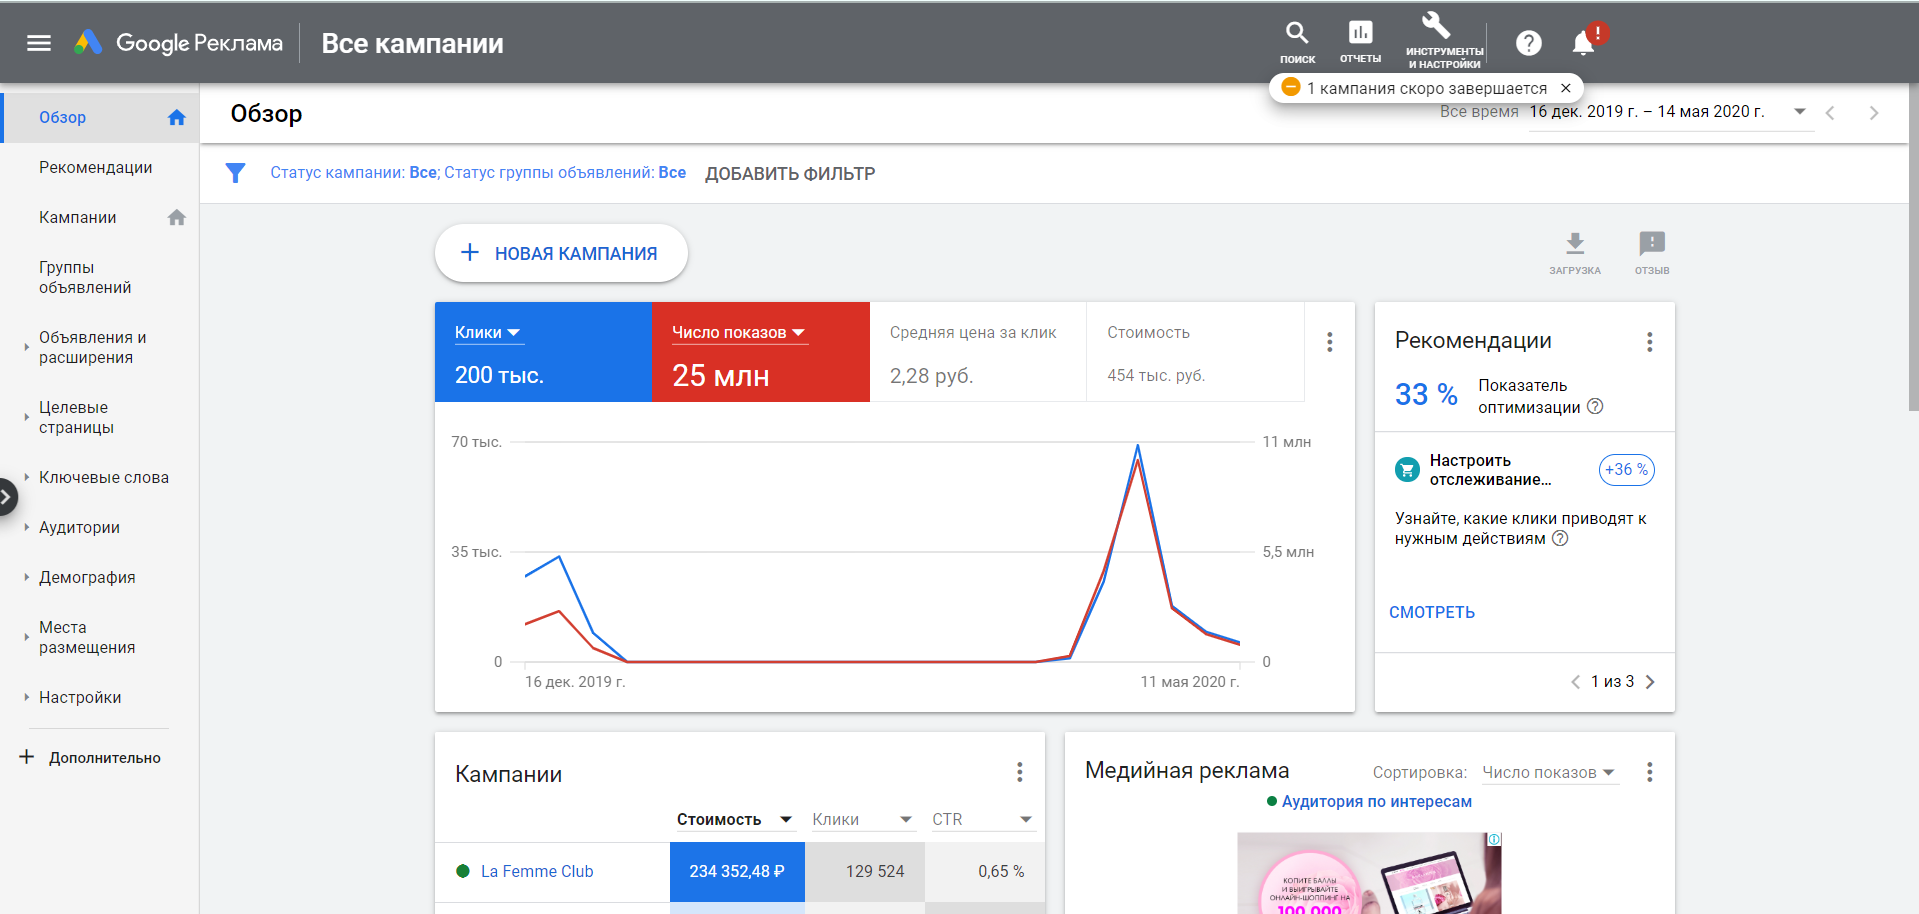1919x914 pixels.
Task: Open the hamburger main menu
Action: pos(39,43)
